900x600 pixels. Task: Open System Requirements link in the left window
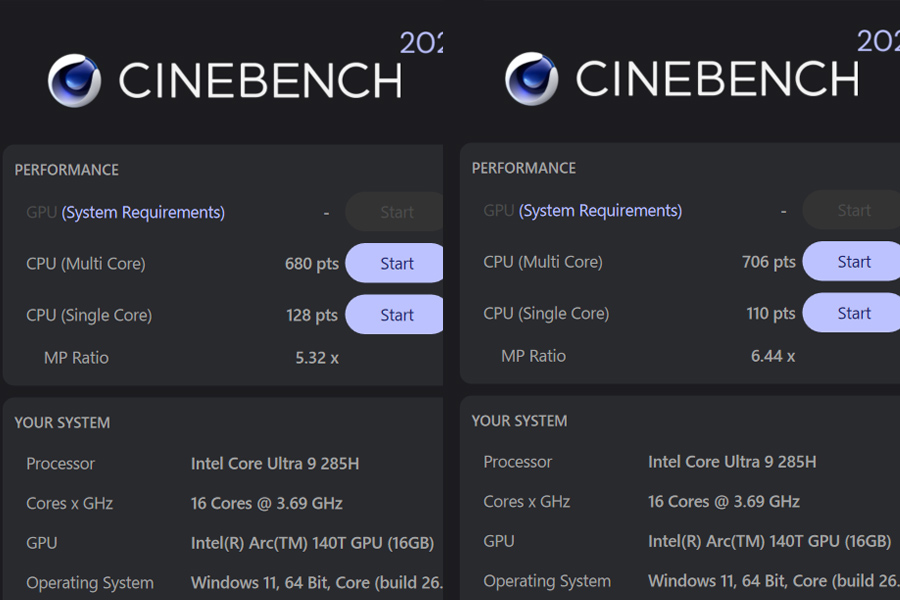coord(143,212)
